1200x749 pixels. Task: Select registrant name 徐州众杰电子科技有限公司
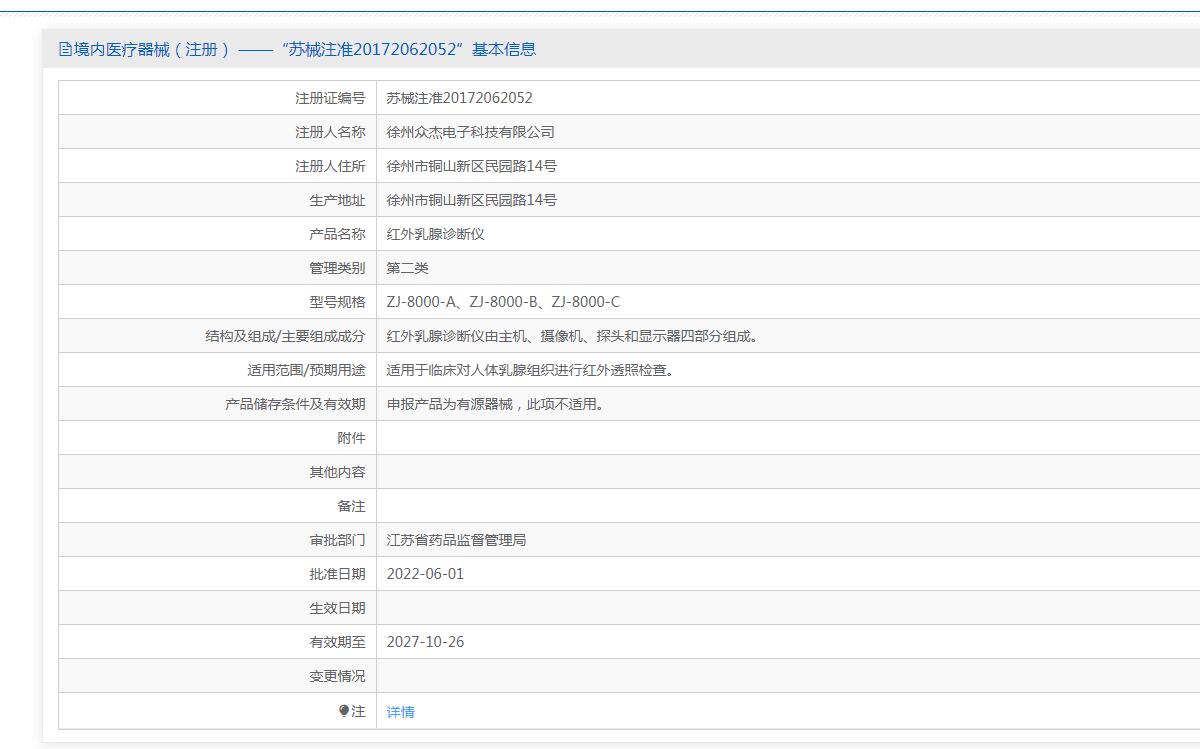[471, 132]
